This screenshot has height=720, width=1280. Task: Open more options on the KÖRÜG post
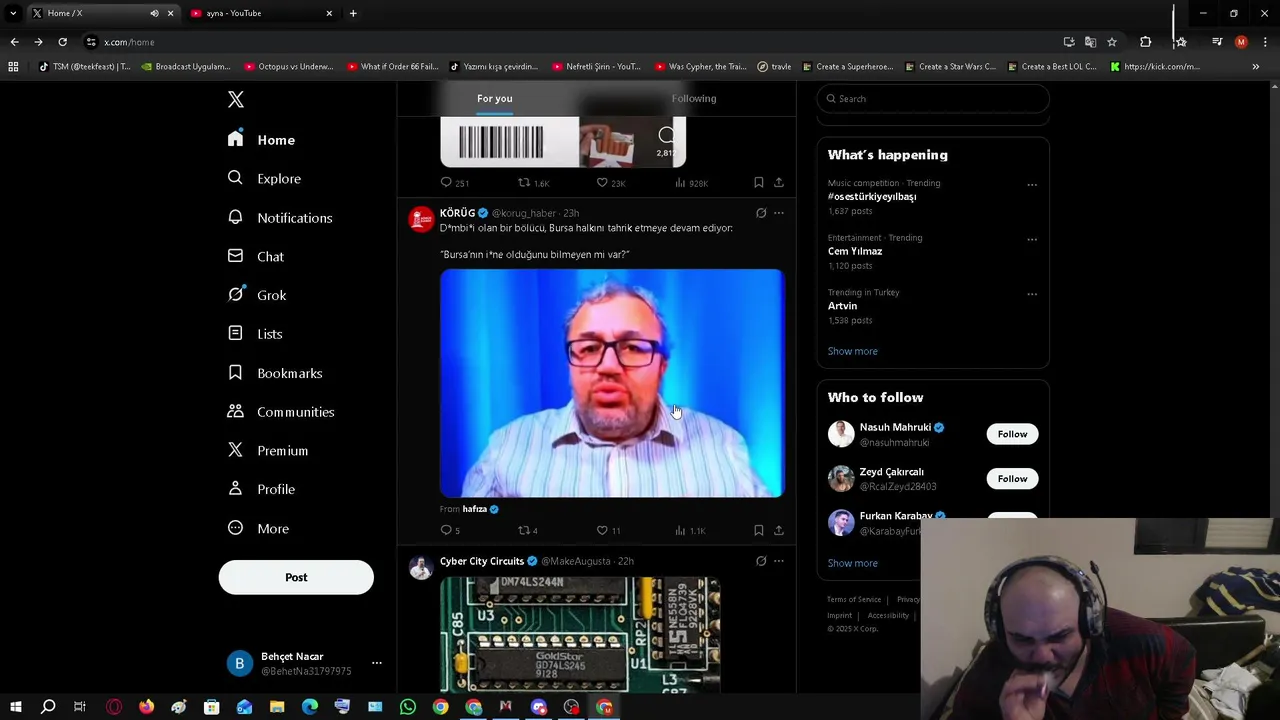[779, 213]
